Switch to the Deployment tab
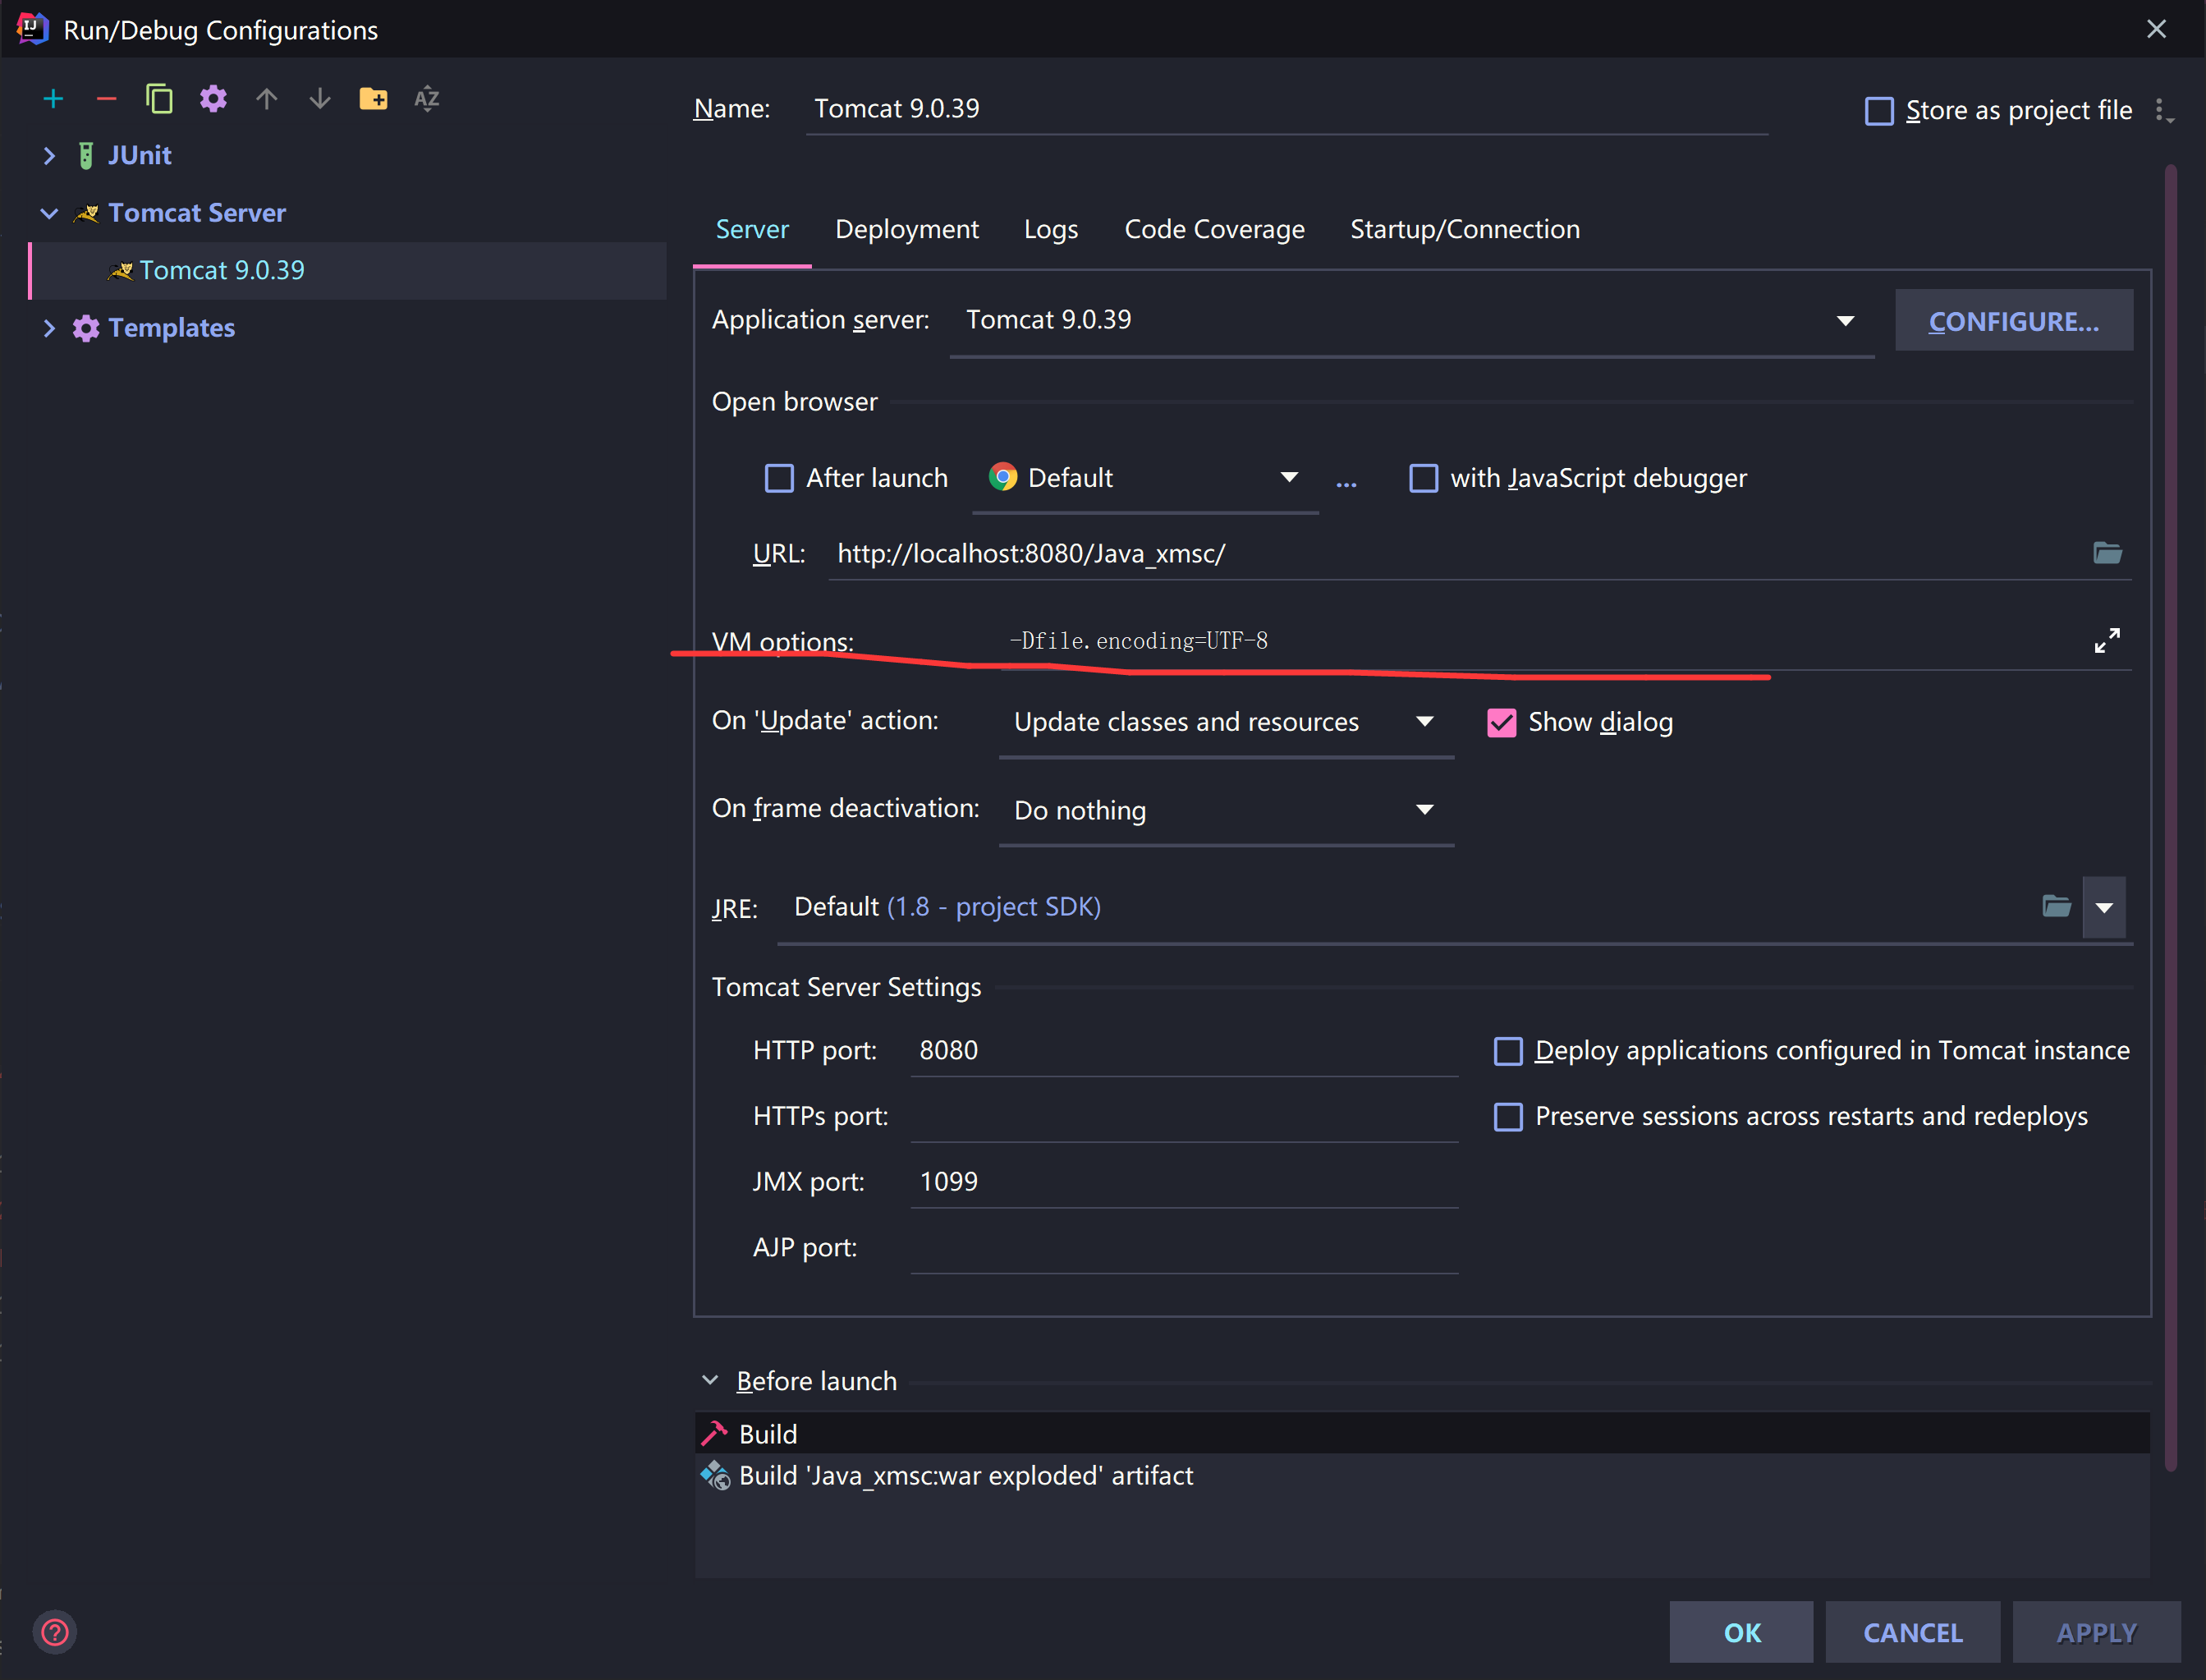The height and width of the screenshot is (1680, 2206). pos(906,229)
